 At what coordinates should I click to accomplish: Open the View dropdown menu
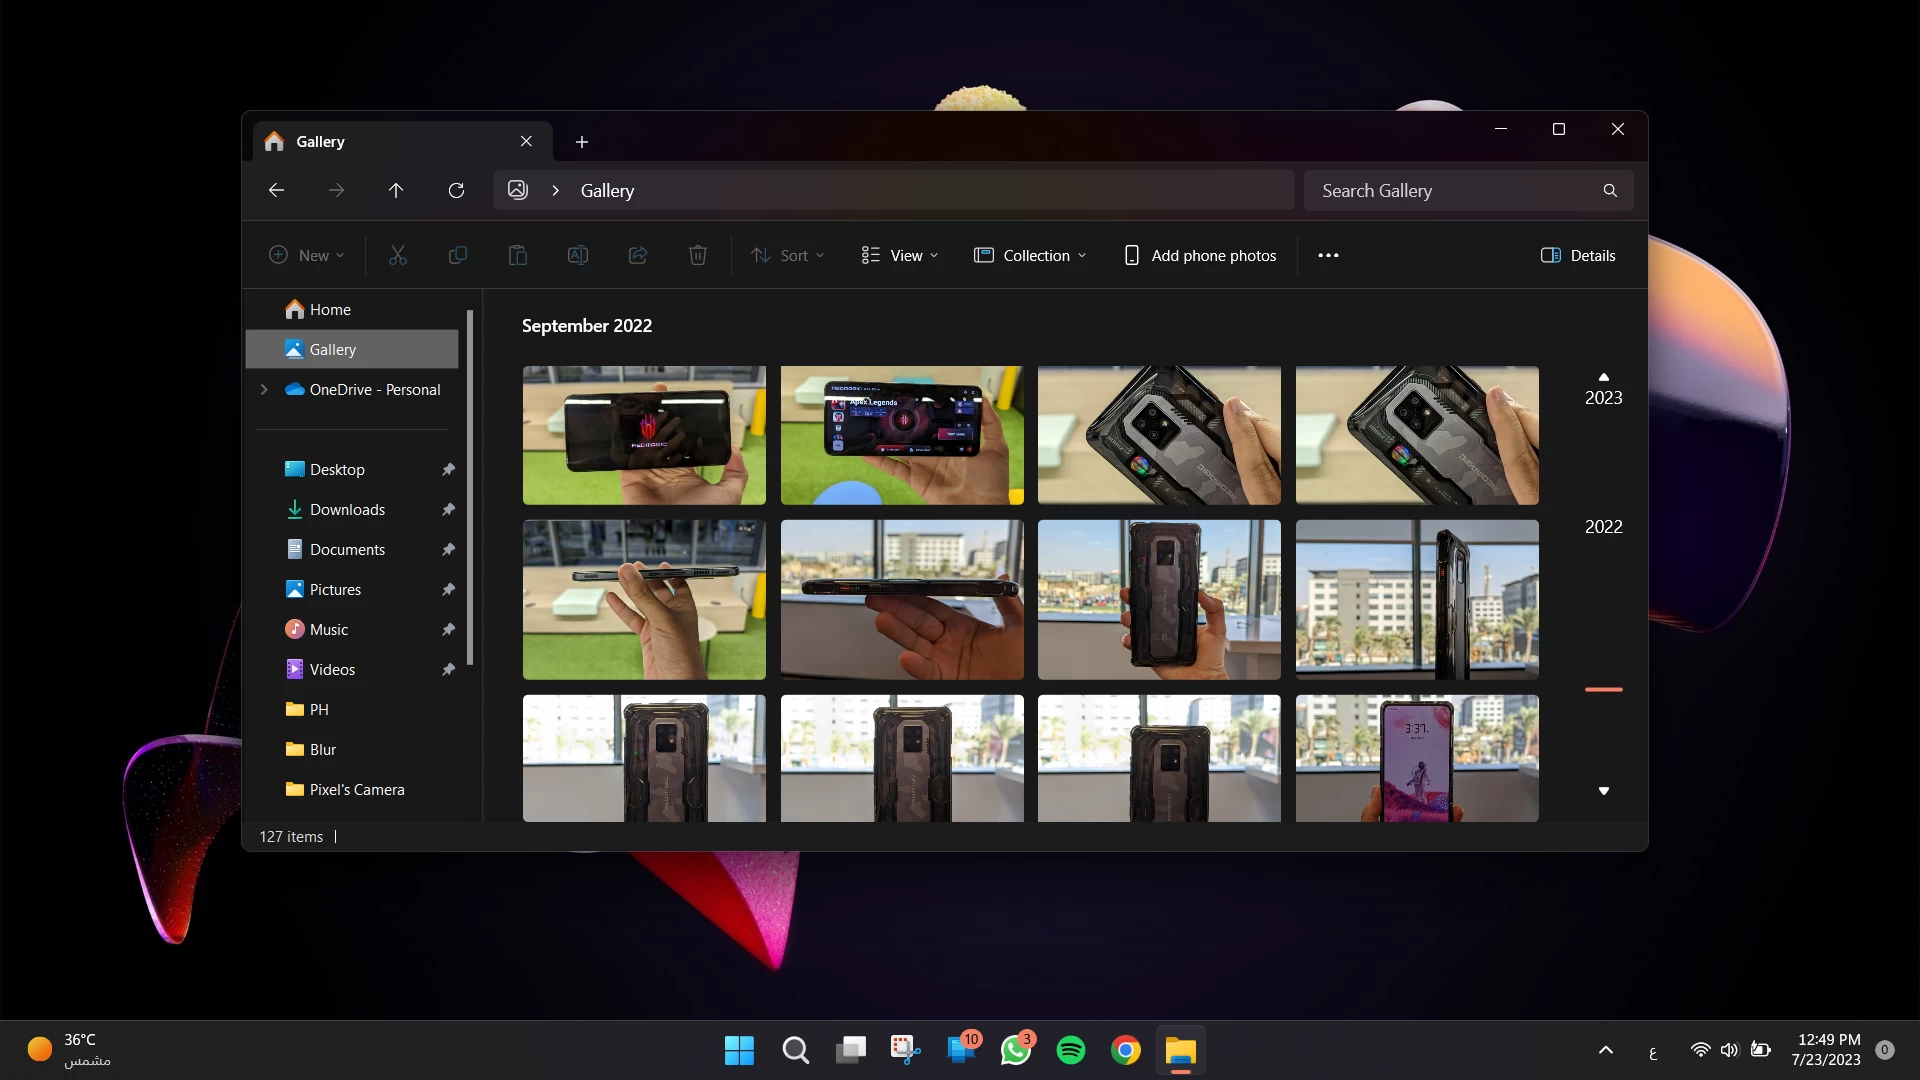coord(900,256)
